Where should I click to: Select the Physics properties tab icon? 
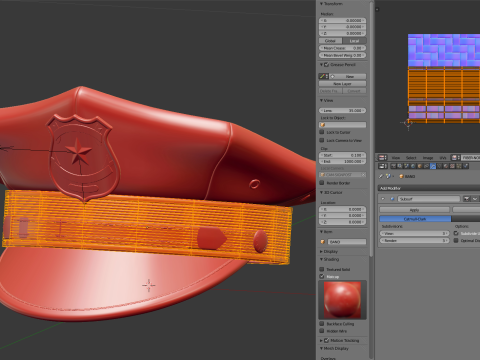coord(466,166)
